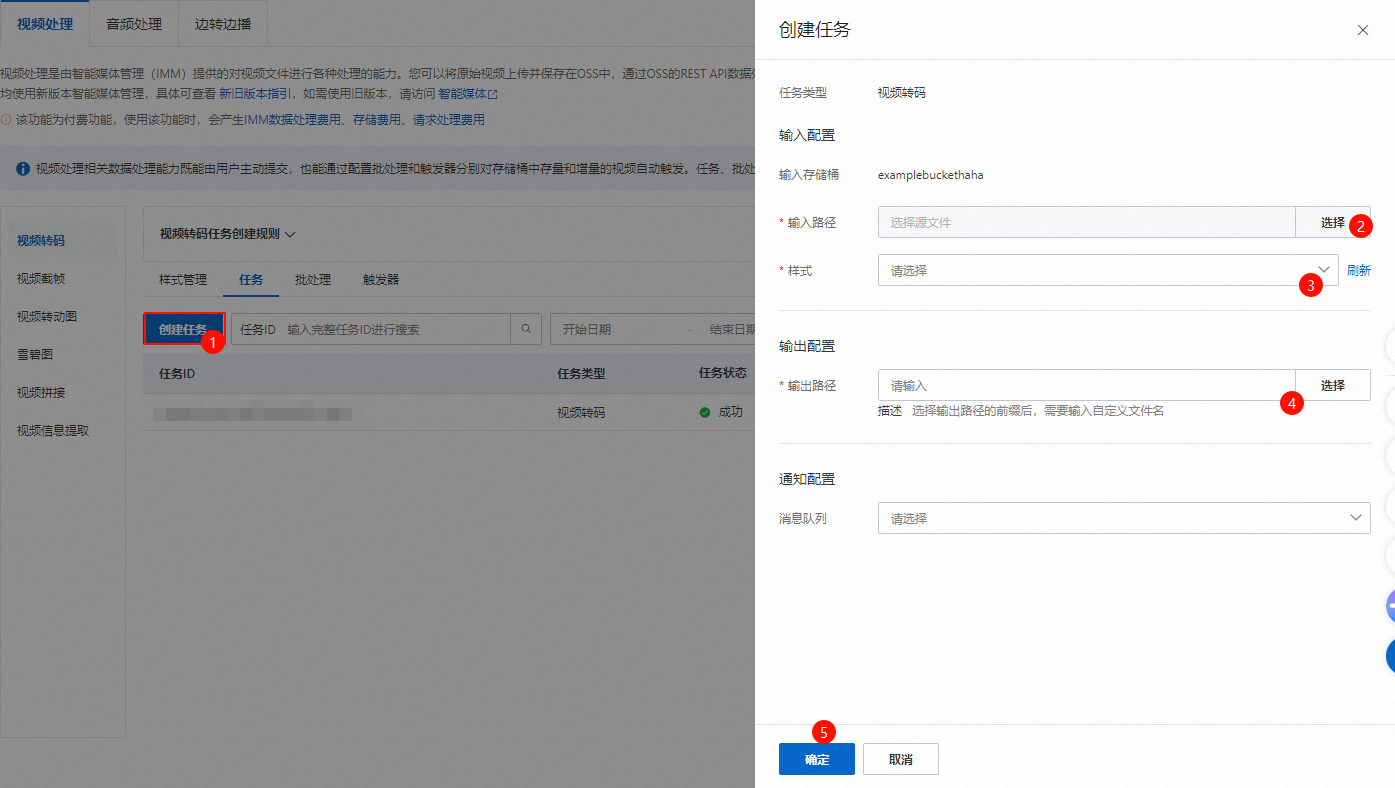
Task: Click the external link icon after 智能媒体
Action: [492, 95]
